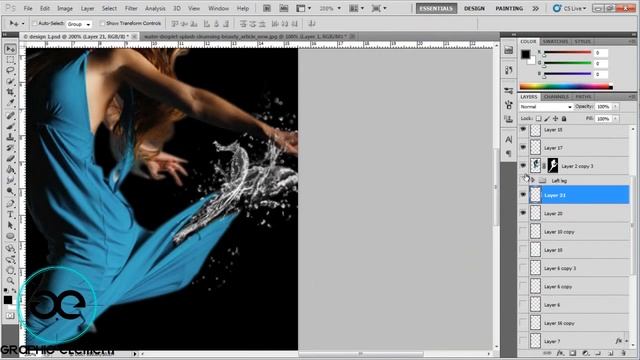Select the Crop tool

pos(10,92)
